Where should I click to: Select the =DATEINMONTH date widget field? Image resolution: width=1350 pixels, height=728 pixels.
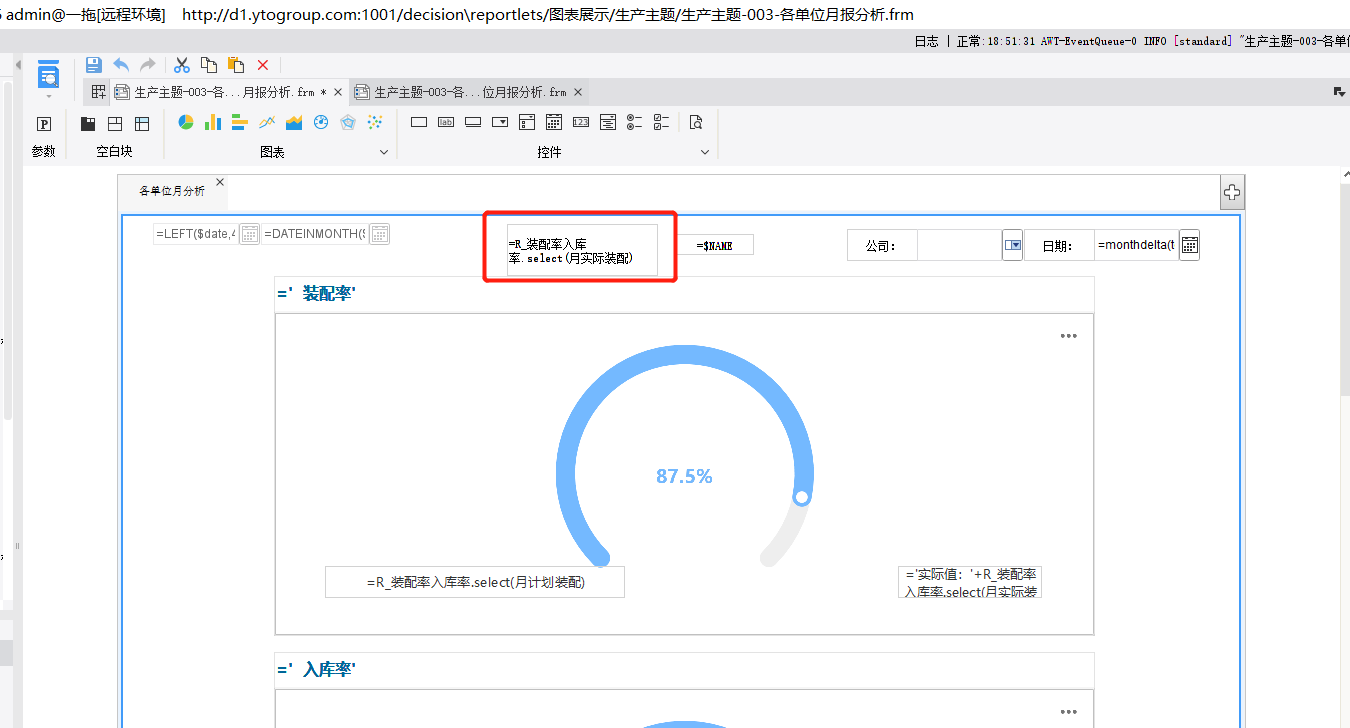pos(314,234)
